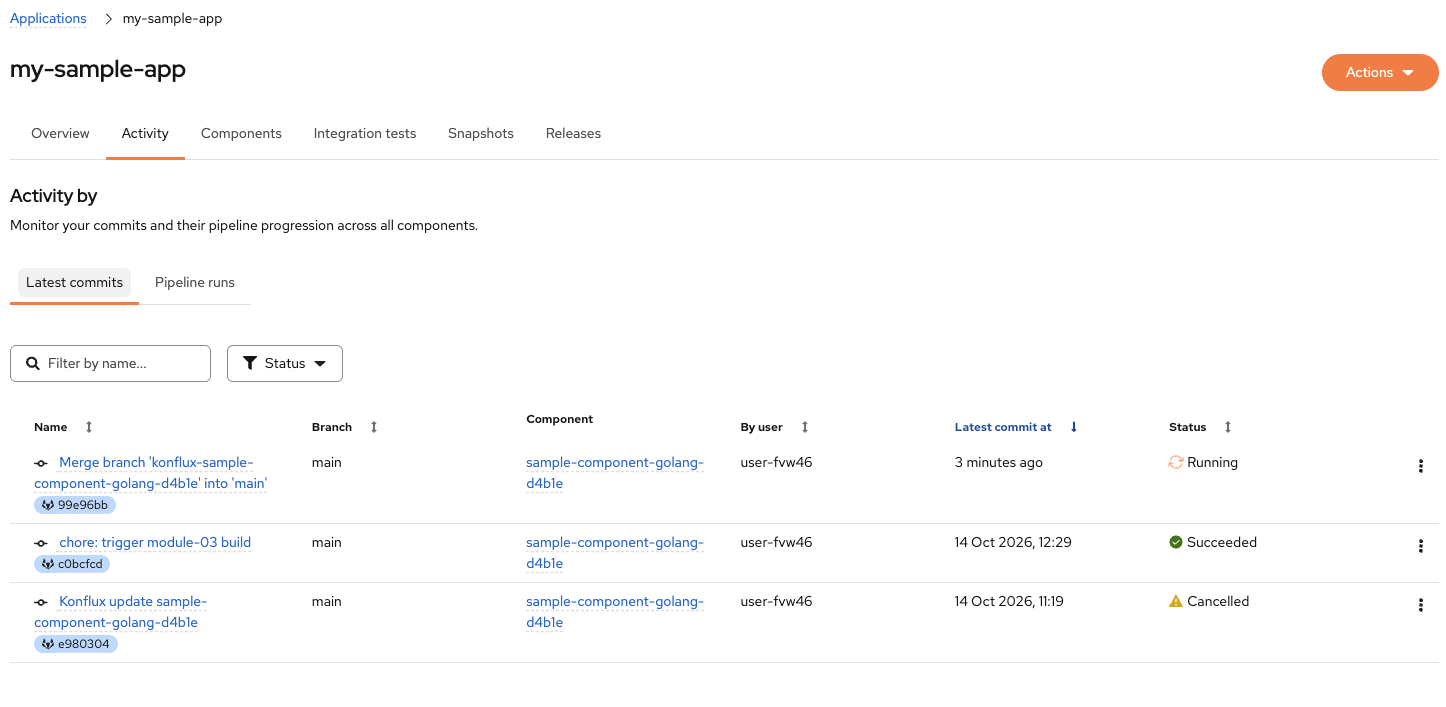The image size is (1446, 707).
Task: Click user-fvw46 in the Cancelled row
Action: (x=777, y=601)
